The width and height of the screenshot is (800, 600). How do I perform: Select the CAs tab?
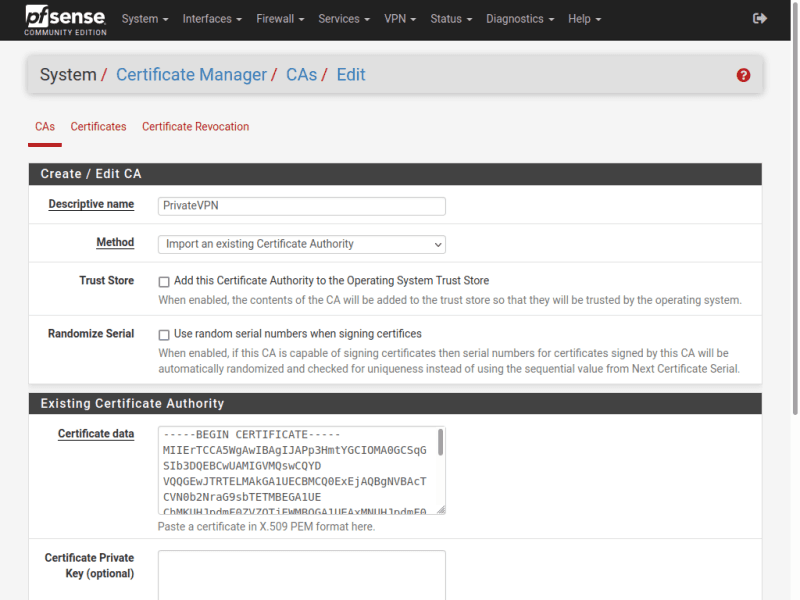tap(45, 127)
